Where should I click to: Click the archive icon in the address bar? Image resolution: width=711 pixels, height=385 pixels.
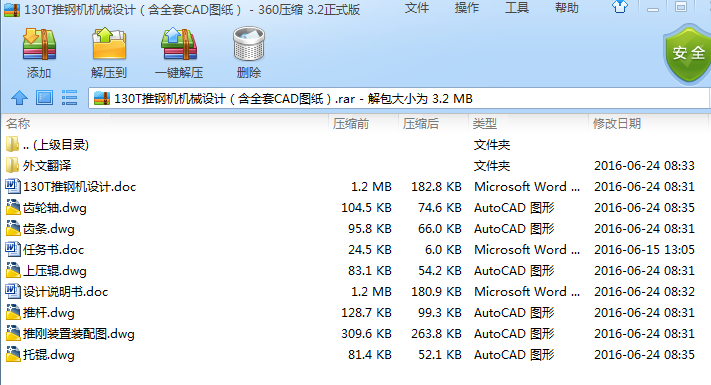point(102,98)
